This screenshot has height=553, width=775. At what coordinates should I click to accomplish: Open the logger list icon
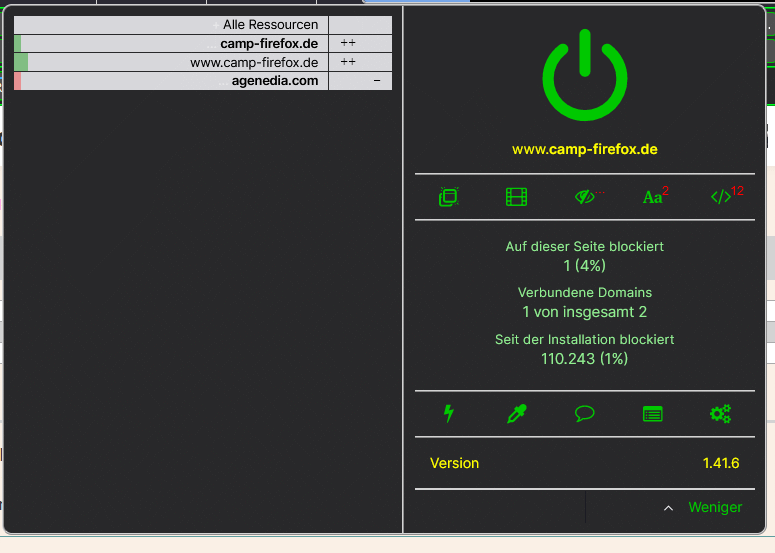coord(652,414)
